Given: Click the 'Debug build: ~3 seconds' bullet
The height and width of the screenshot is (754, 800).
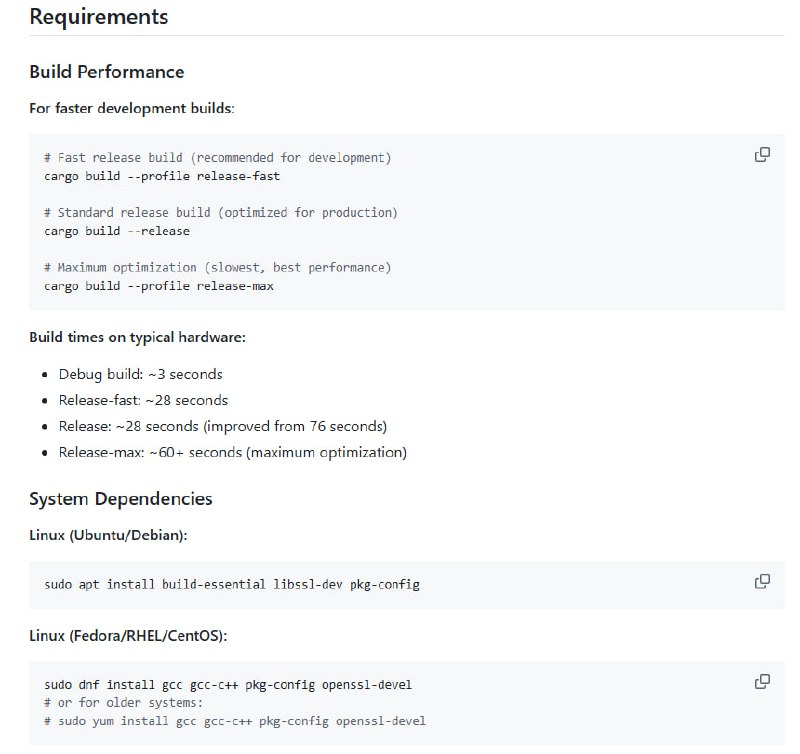Looking at the screenshot, I should 140,374.
